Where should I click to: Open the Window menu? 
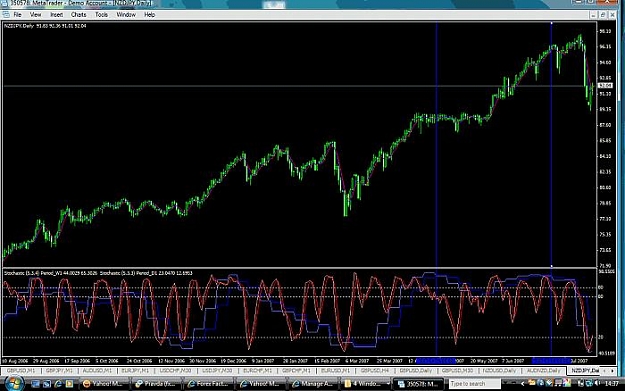126,15
